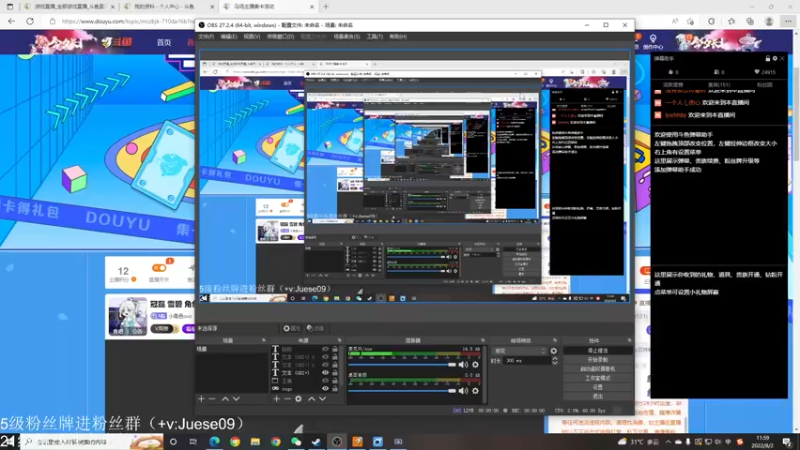Open OBS 视图(V) menu
Screen dimensions: 800x450
click(252, 37)
